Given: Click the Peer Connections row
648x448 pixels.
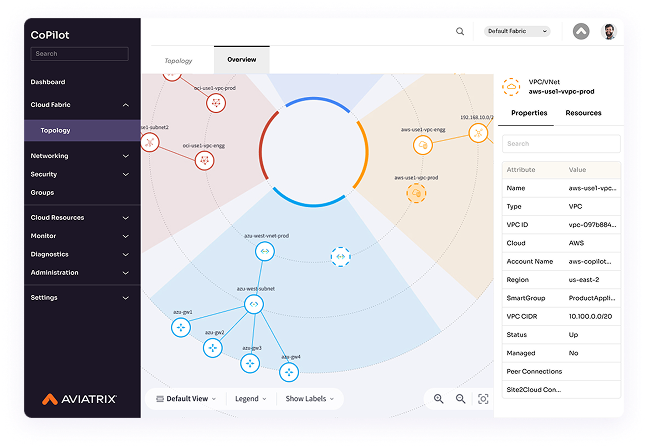Looking at the screenshot, I should (x=561, y=372).
